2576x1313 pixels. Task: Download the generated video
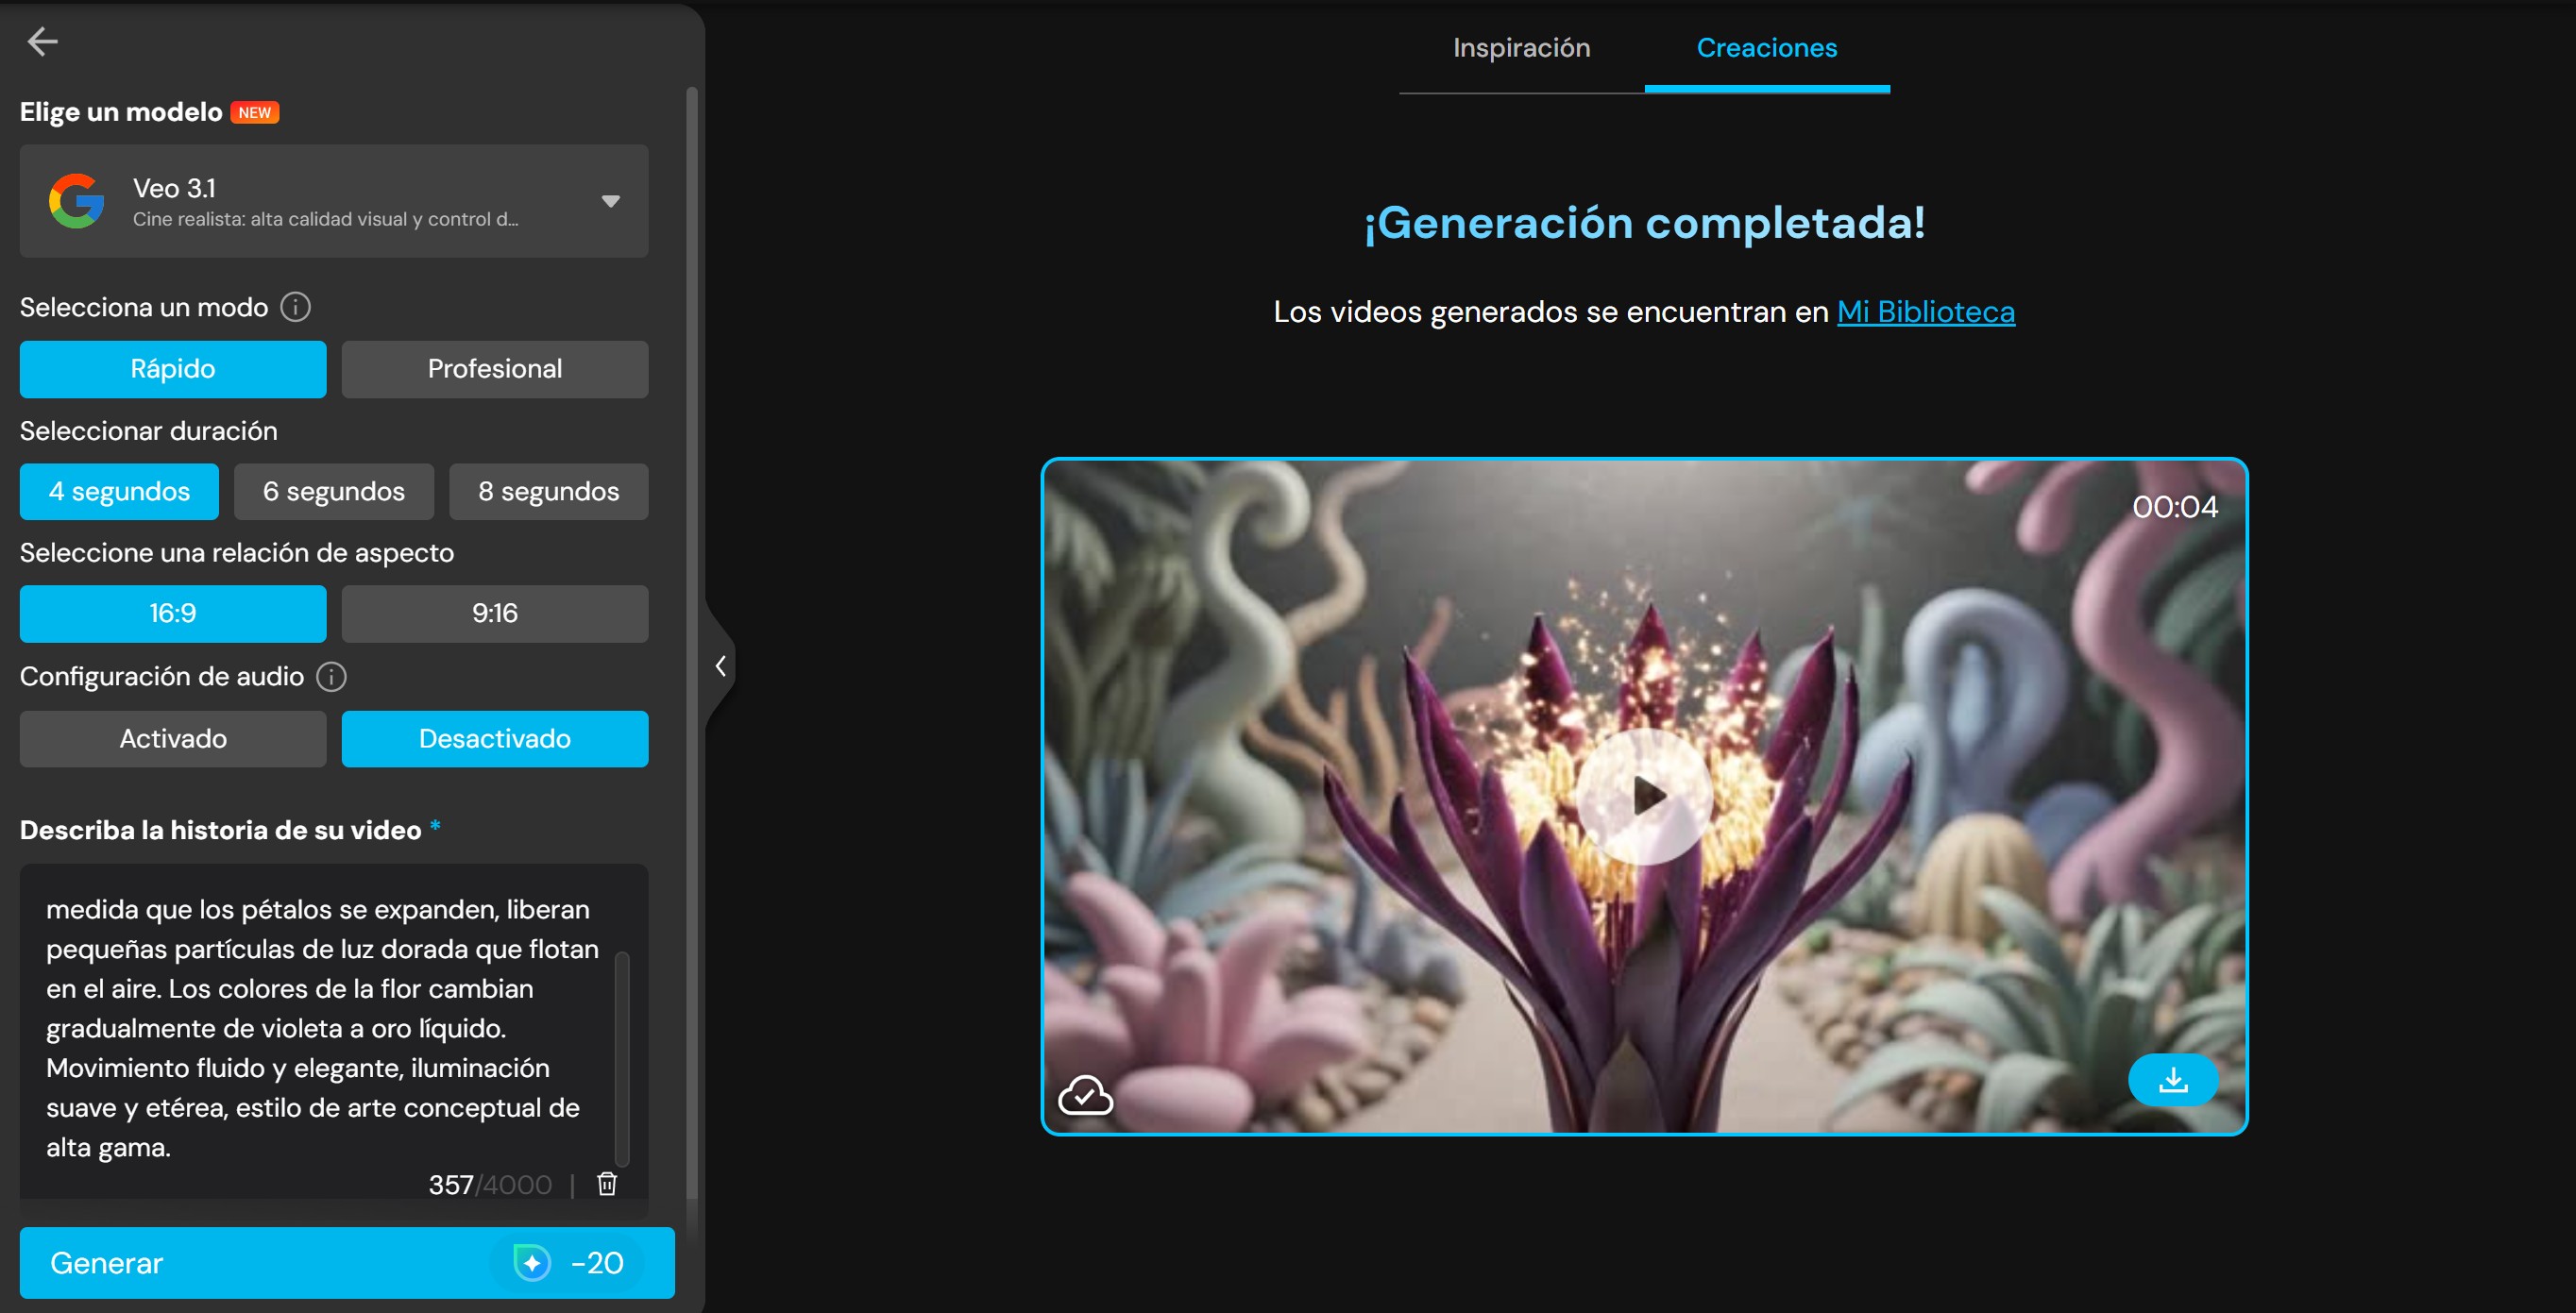pos(2173,1079)
